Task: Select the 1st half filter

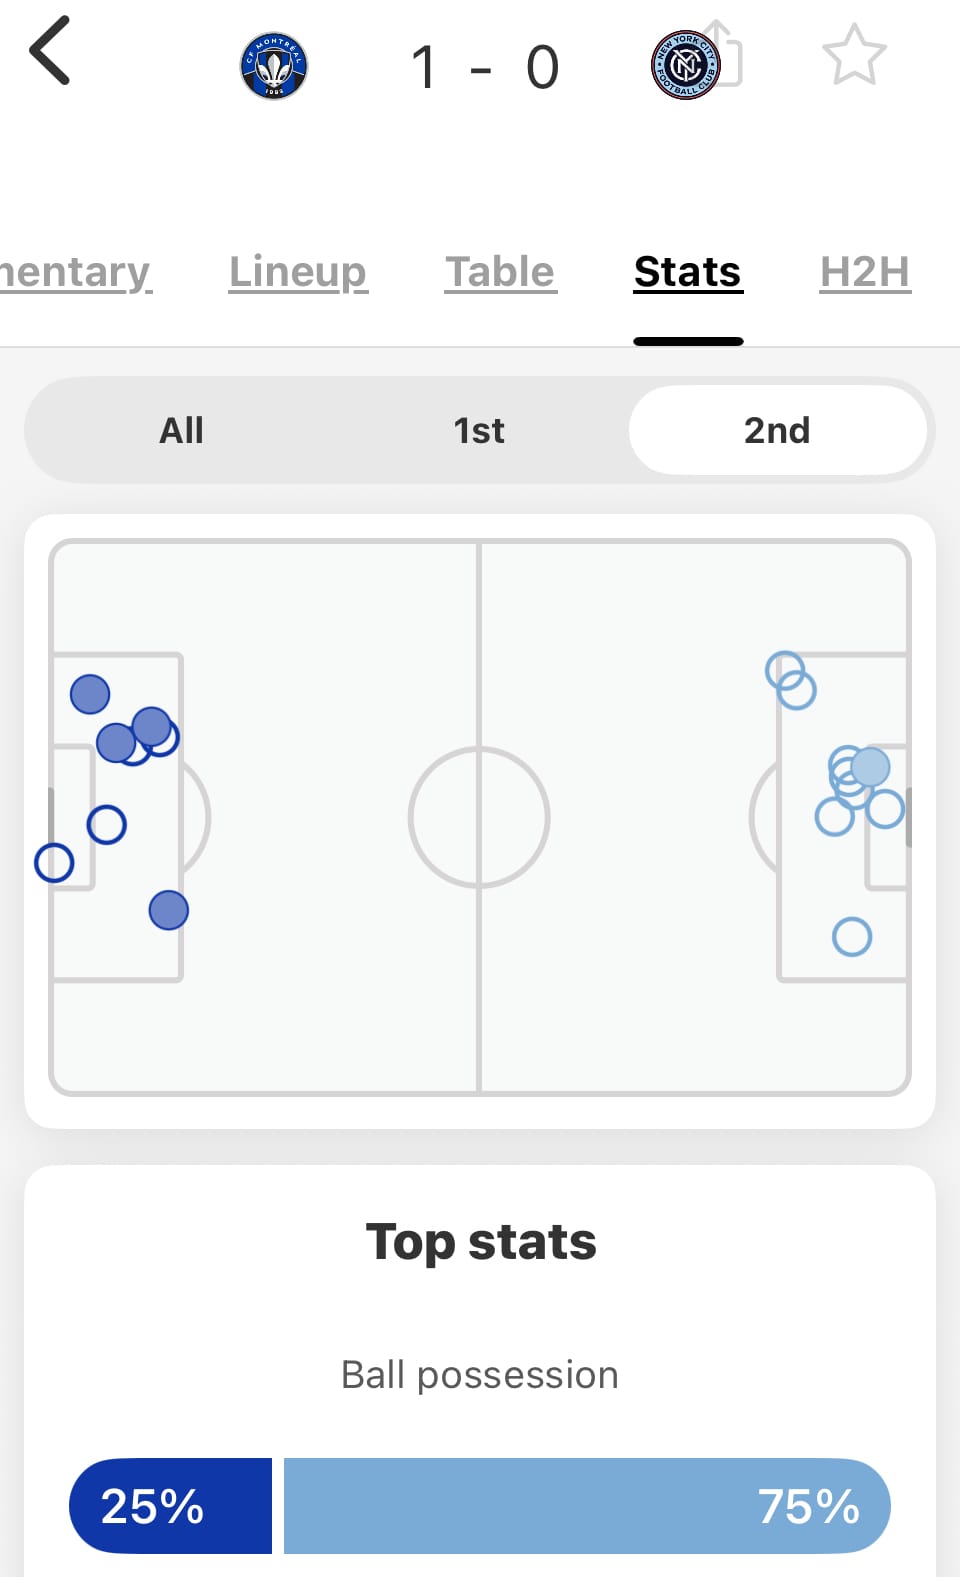Action: click(x=479, y=430)
